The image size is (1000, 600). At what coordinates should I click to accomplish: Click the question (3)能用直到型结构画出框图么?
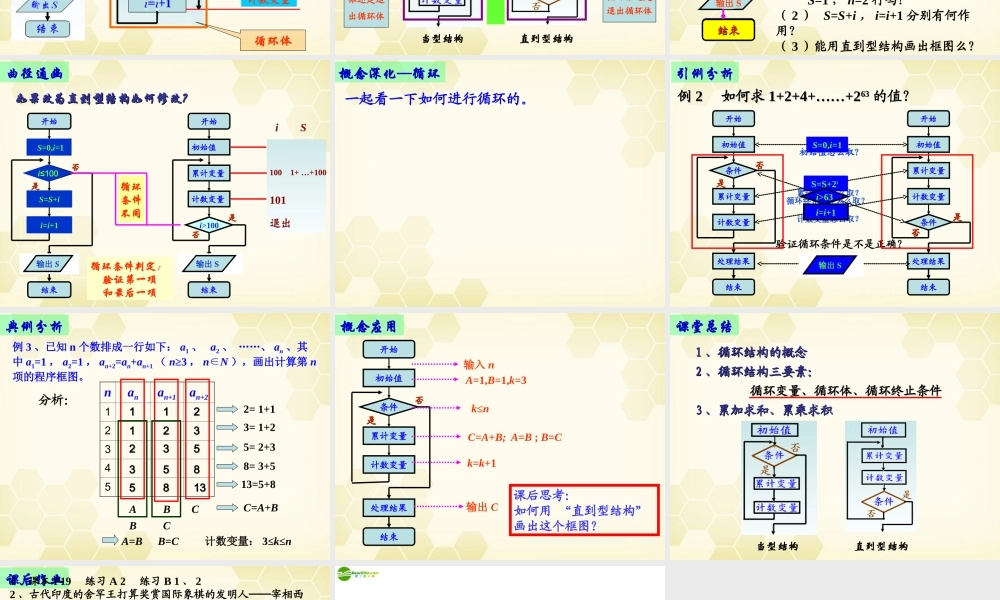click(x=878, y=46)
